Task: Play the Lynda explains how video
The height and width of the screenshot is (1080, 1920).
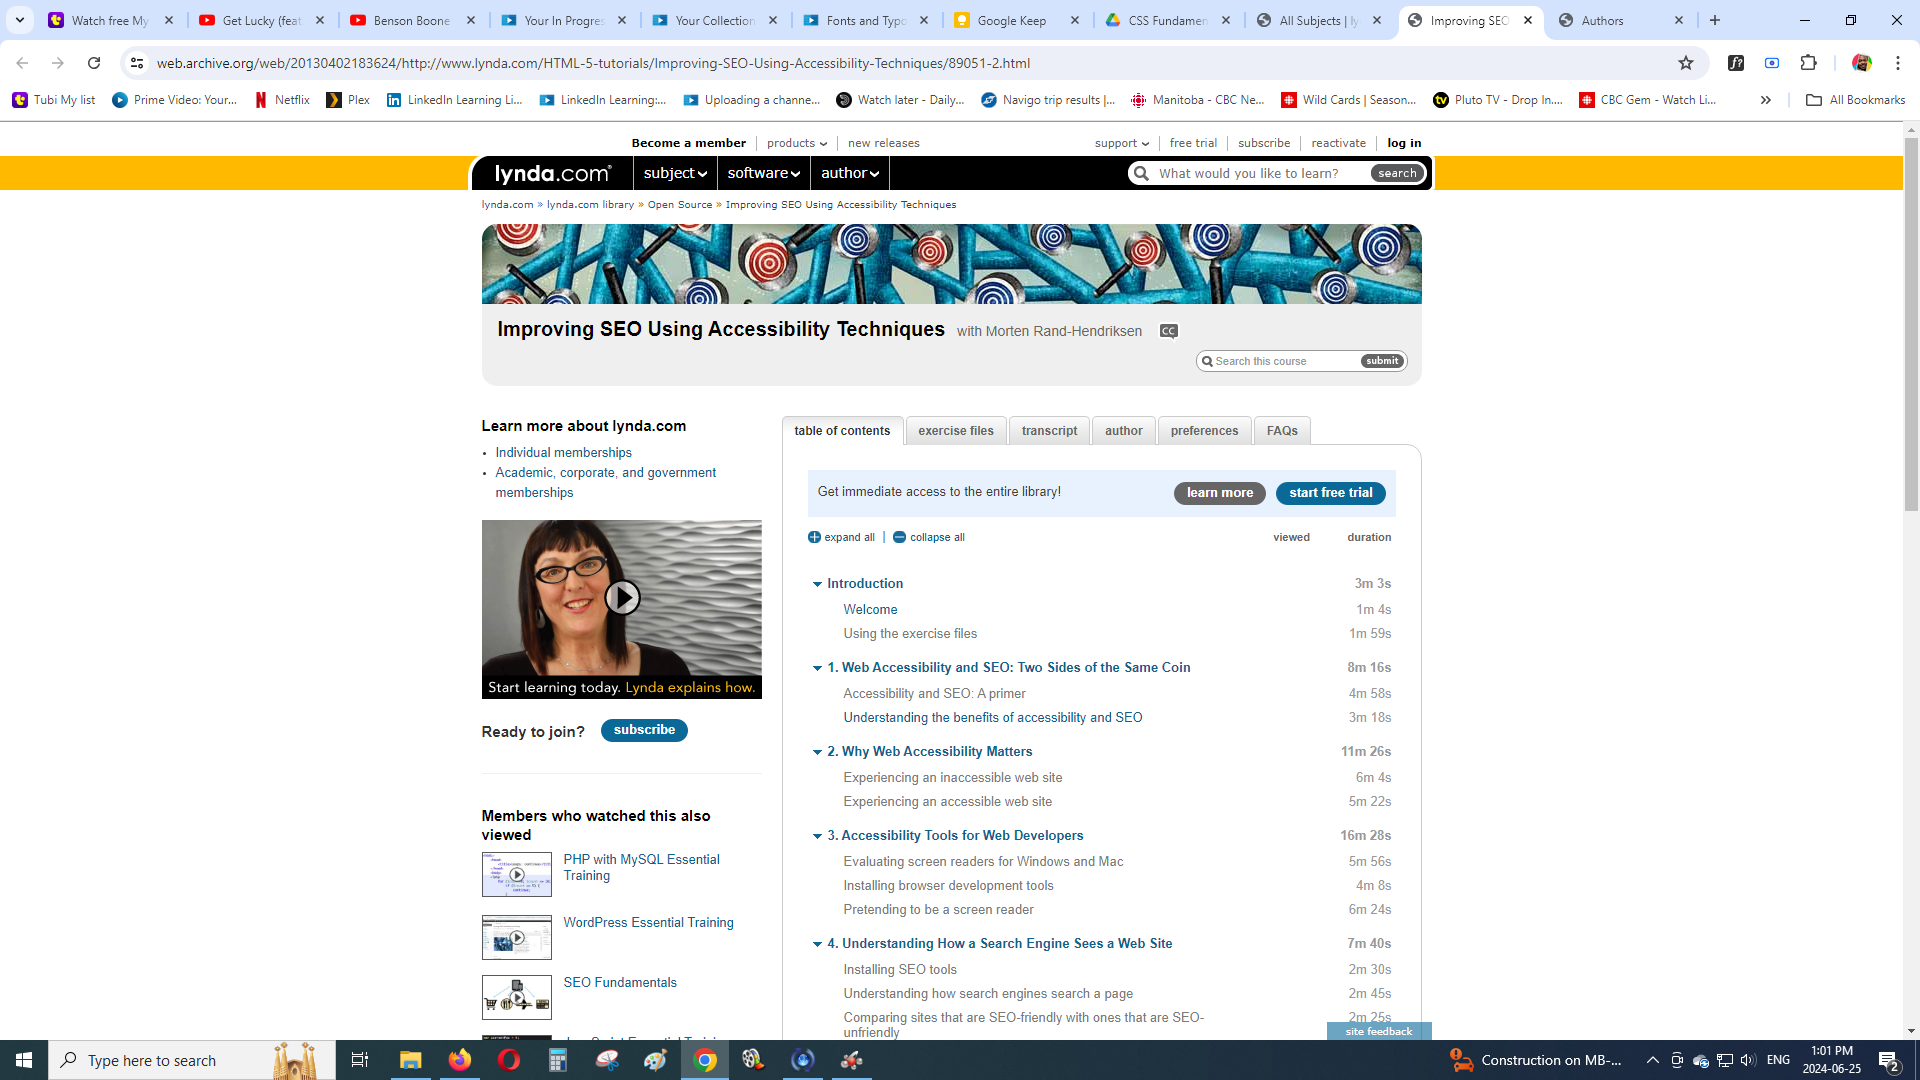Action: click(x=622, y=598)
